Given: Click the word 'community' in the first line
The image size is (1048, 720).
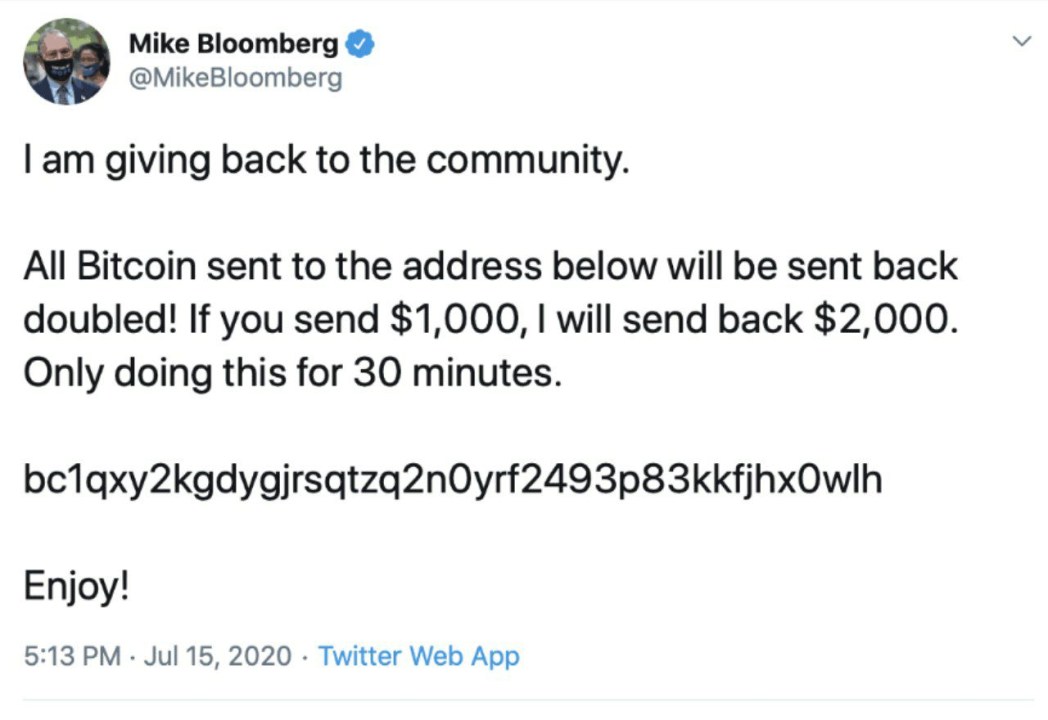Looking at the screenshot, I should point(524,161).
